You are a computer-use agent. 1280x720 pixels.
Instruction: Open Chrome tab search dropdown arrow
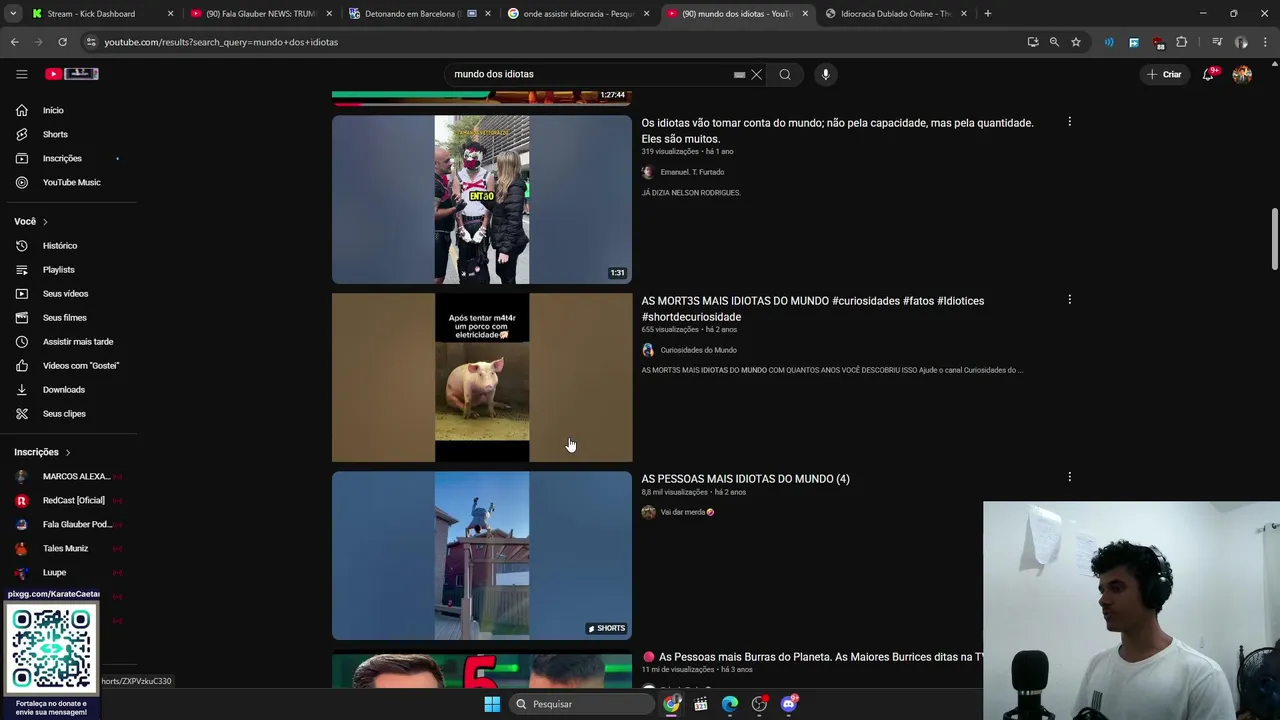tap(13, 14)
